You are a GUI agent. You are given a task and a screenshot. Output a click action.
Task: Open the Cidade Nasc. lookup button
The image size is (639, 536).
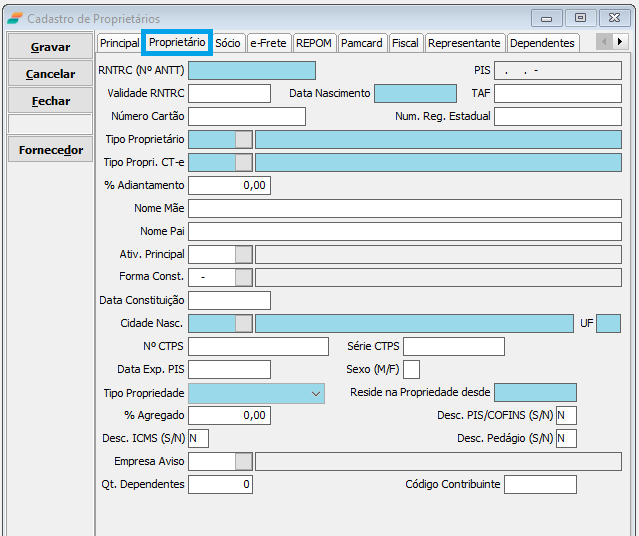pyautogui.click(x=243, y=323)
